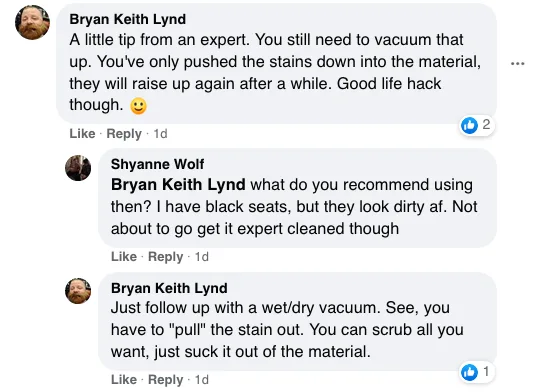Open Shyanne Wolf's name link
Image resolution: width=543 pixels, height=392 pixels.
coord(158,164)
